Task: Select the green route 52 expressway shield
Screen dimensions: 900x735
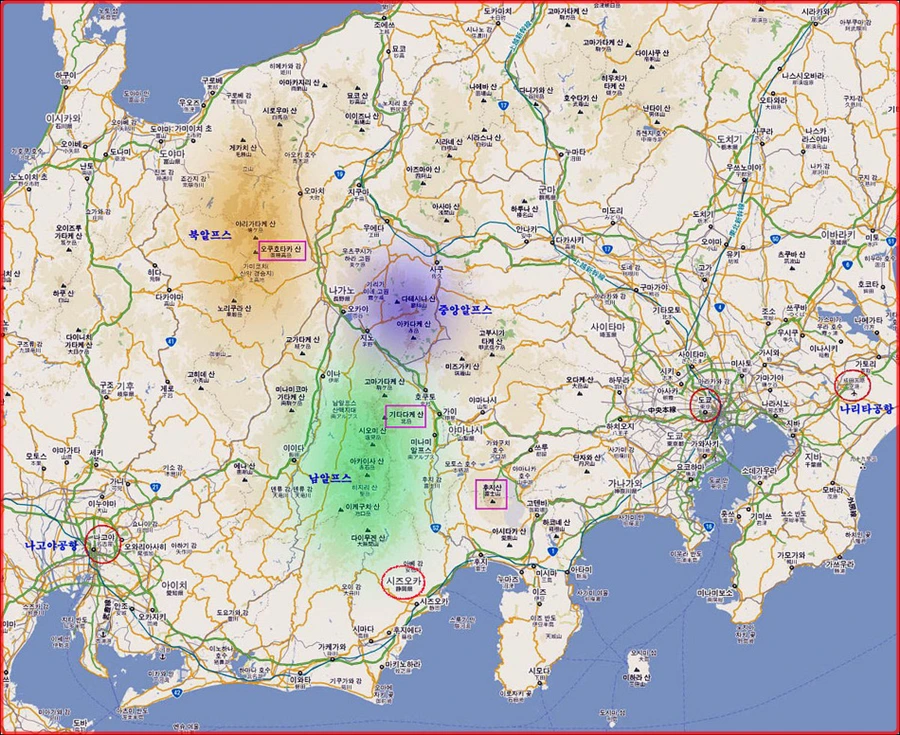Action: 435,528
